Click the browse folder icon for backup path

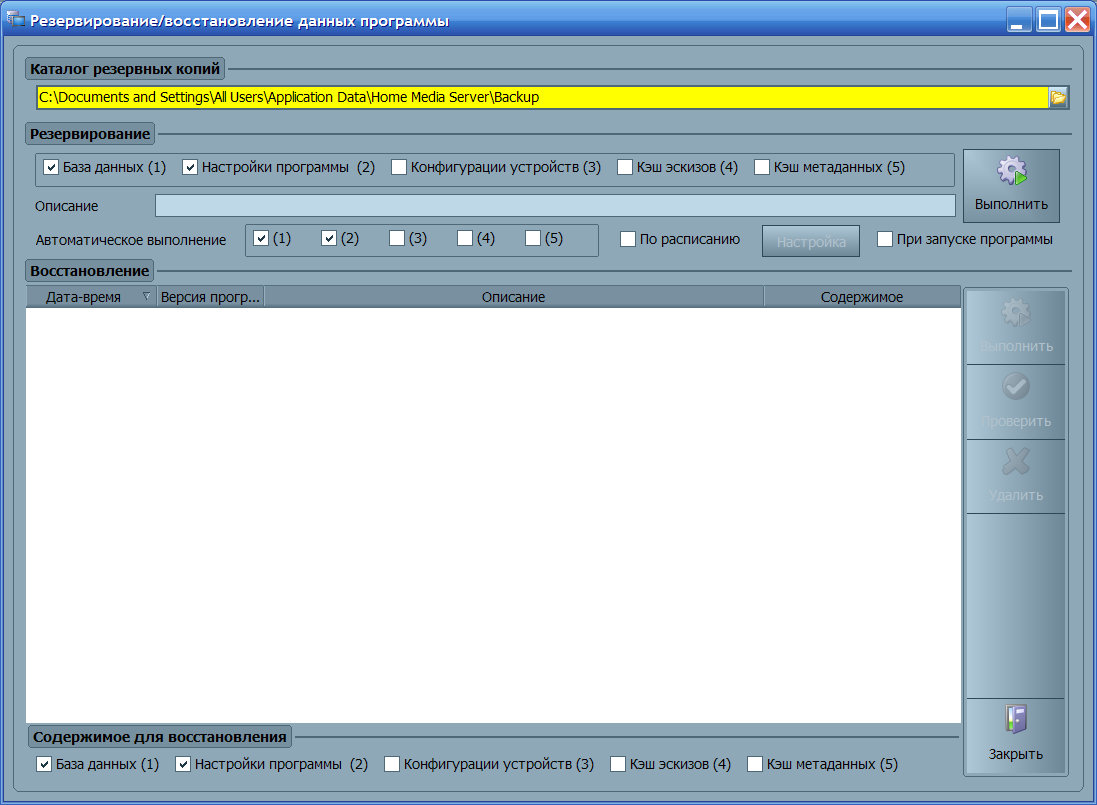pyautogui.click(x=1058, y=98)
